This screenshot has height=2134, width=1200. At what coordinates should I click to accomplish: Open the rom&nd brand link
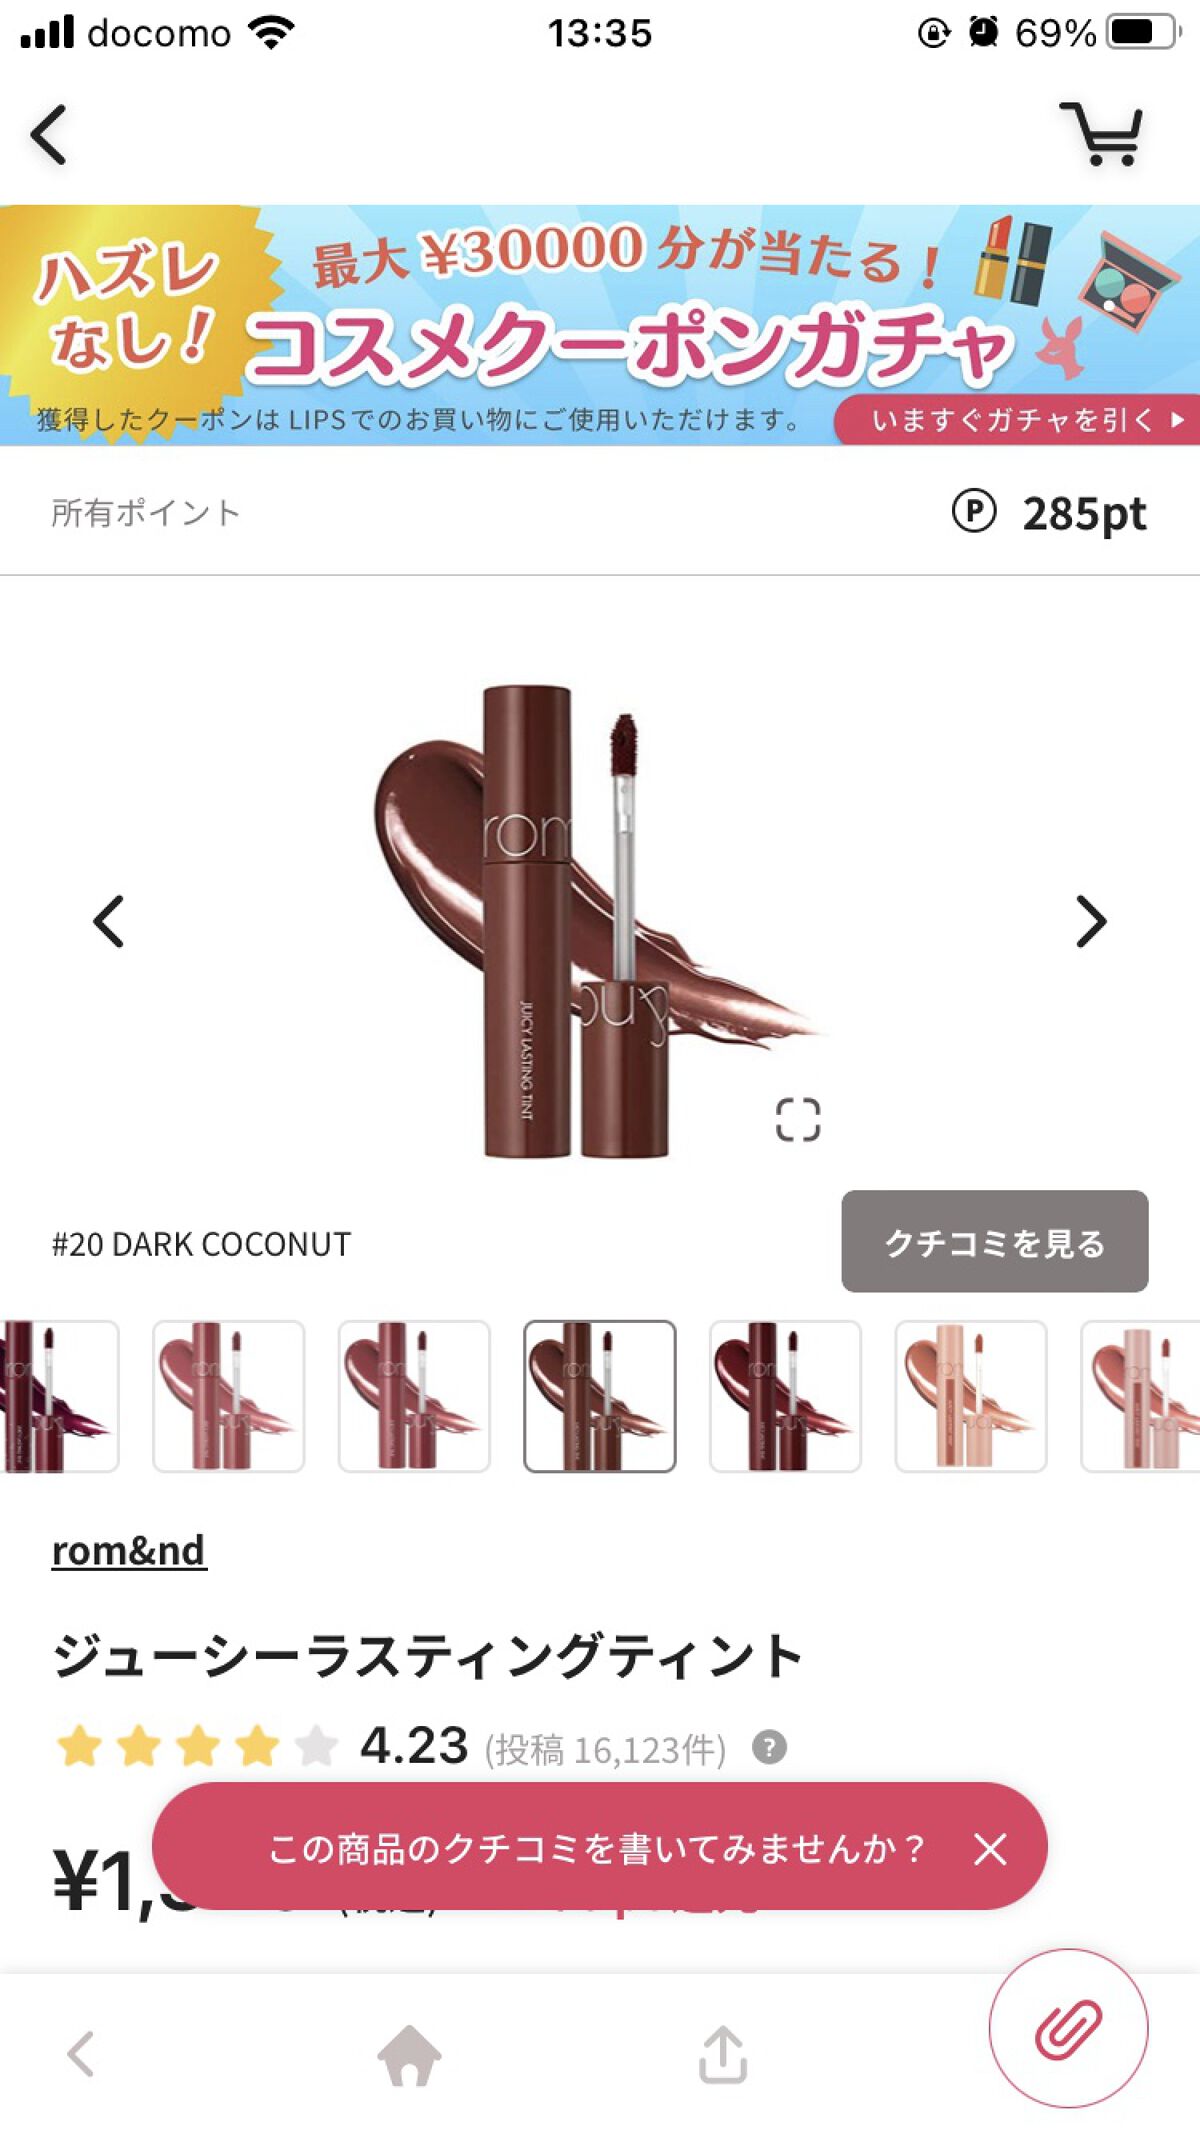[x=129, y=1551]
